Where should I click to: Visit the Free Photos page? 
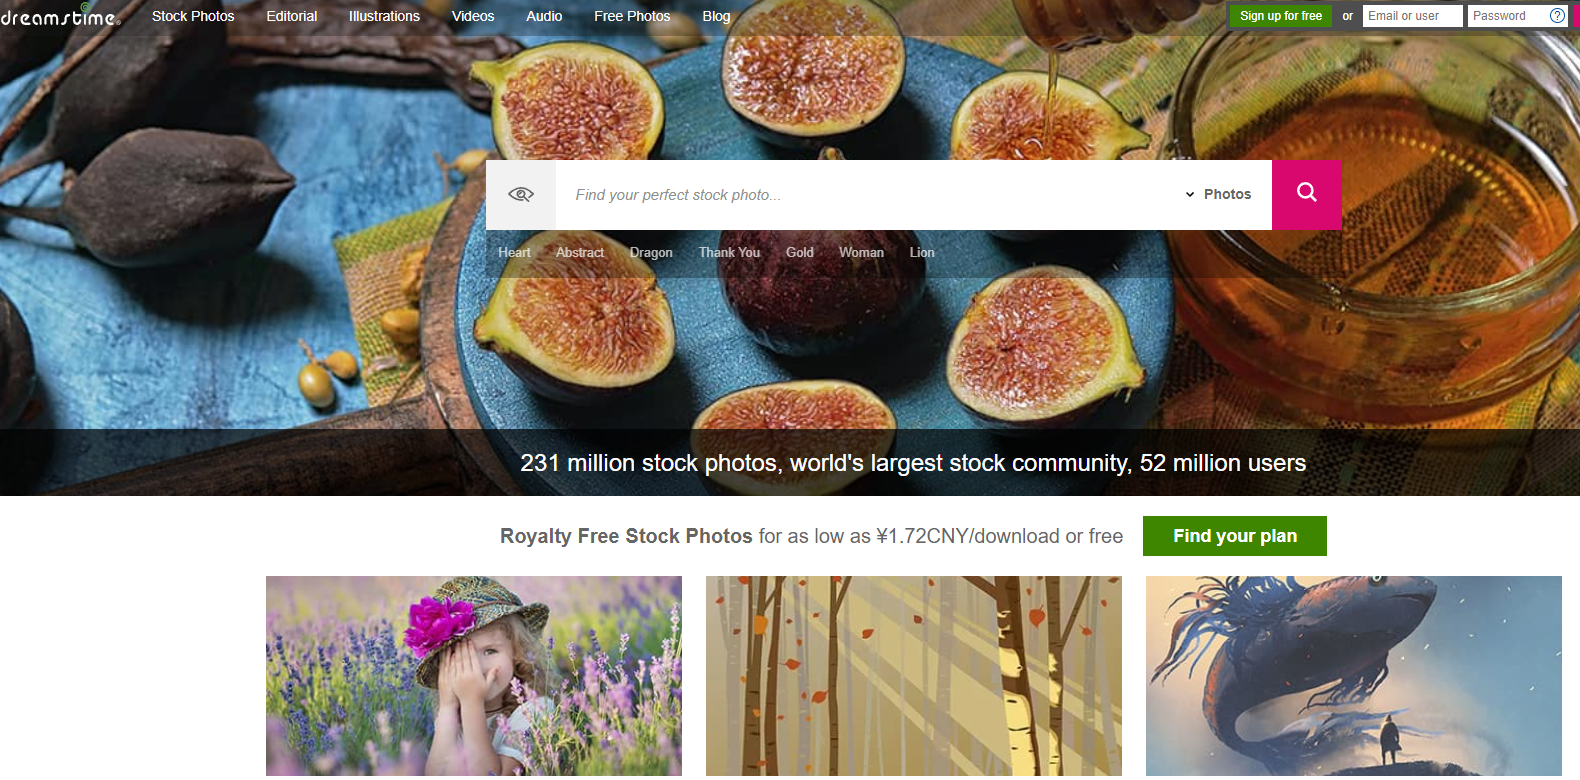632,16
